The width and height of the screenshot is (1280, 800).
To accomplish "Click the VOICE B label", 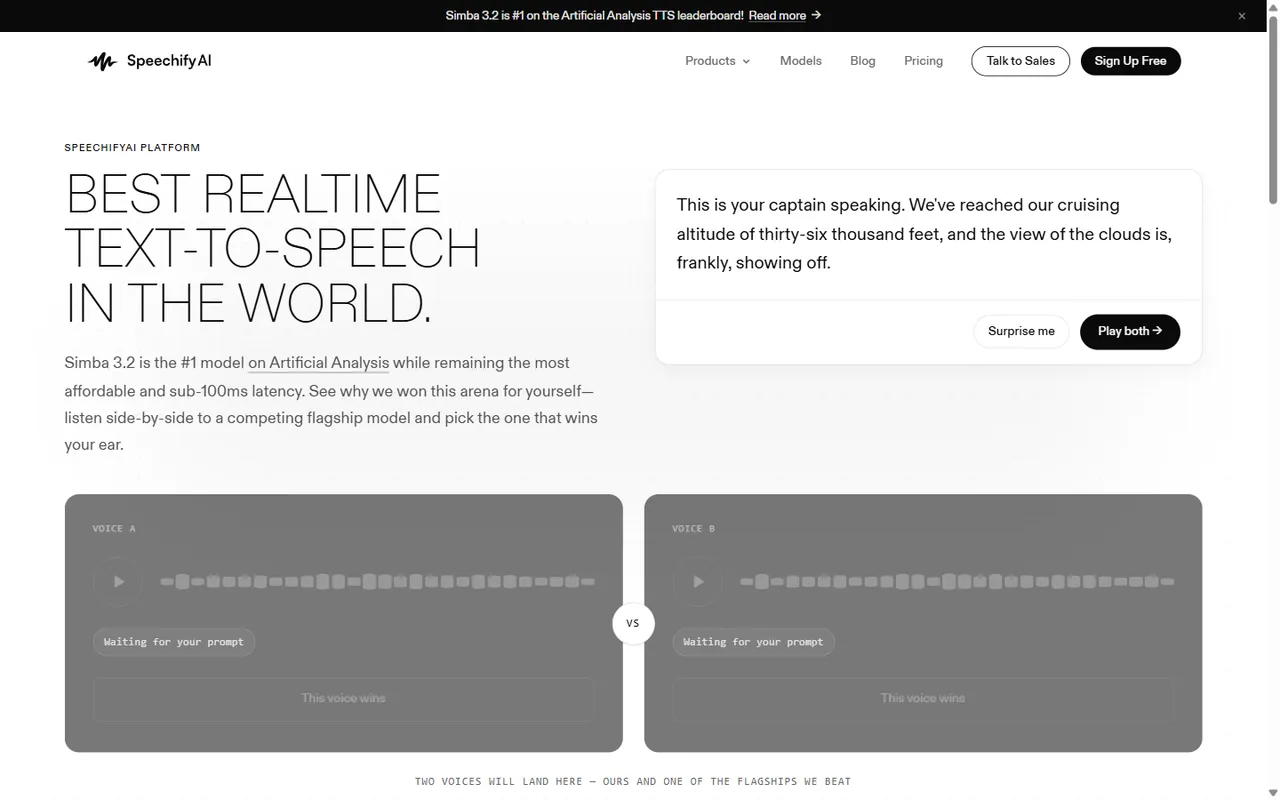I will click(x=694, y=528).
